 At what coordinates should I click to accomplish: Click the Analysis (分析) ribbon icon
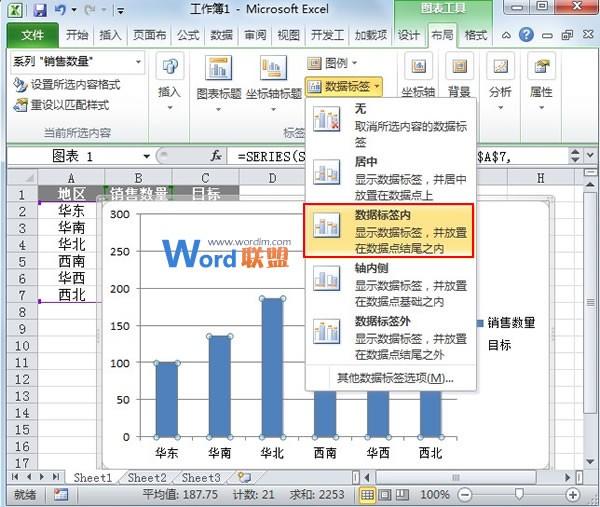click(x=500, y=79)
